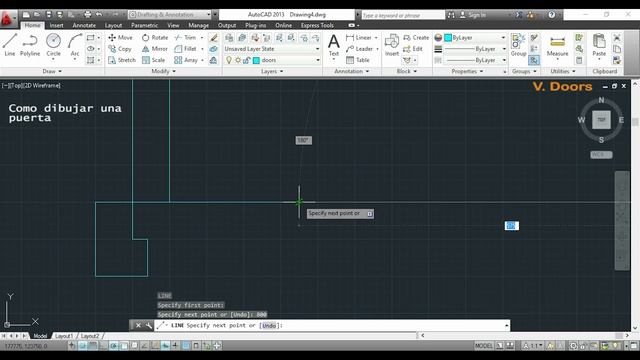Select the Circle tool
The height and width of the screenshot is (360, 640).
[53, 45]
